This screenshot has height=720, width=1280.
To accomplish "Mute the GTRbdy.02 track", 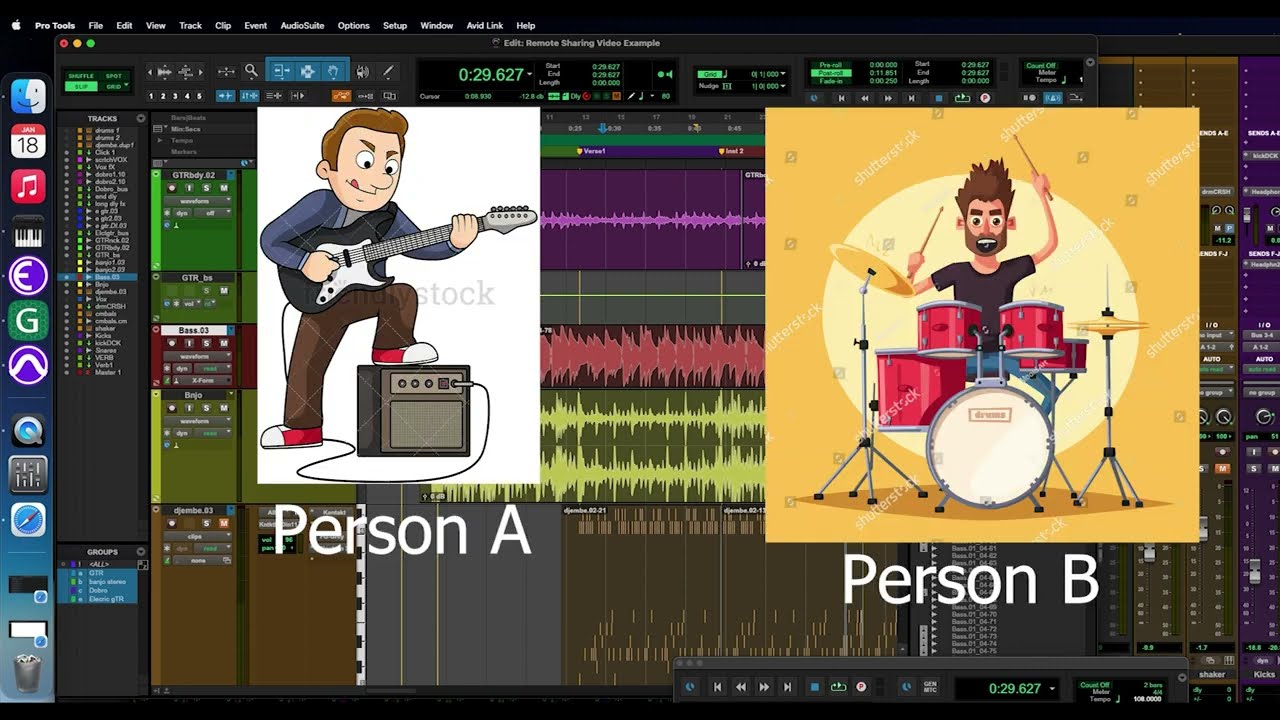I will (x=223, y=188).
